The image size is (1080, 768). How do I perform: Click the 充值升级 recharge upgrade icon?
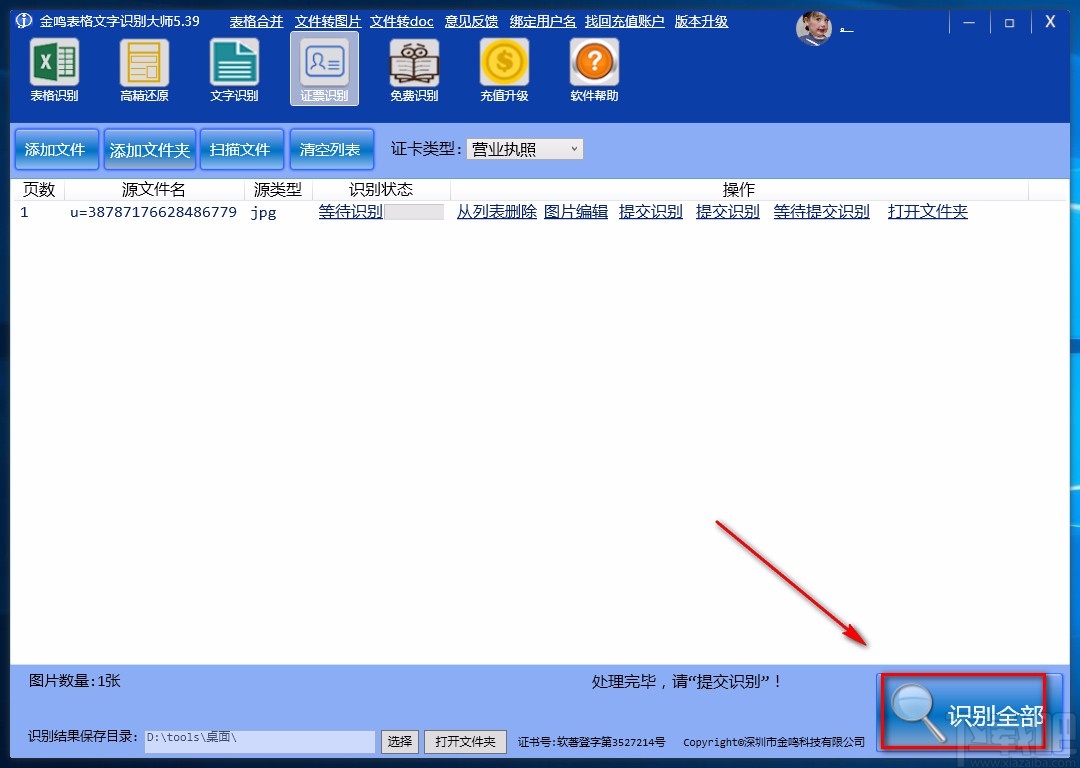point(504,68)
